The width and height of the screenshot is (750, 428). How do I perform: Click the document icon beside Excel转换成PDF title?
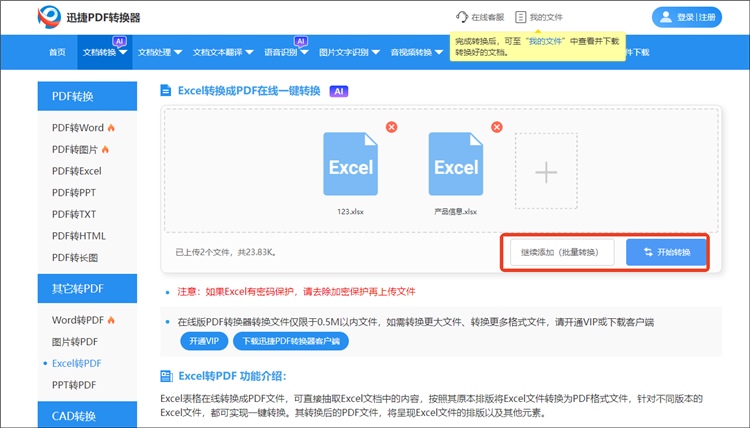[165, 90]
